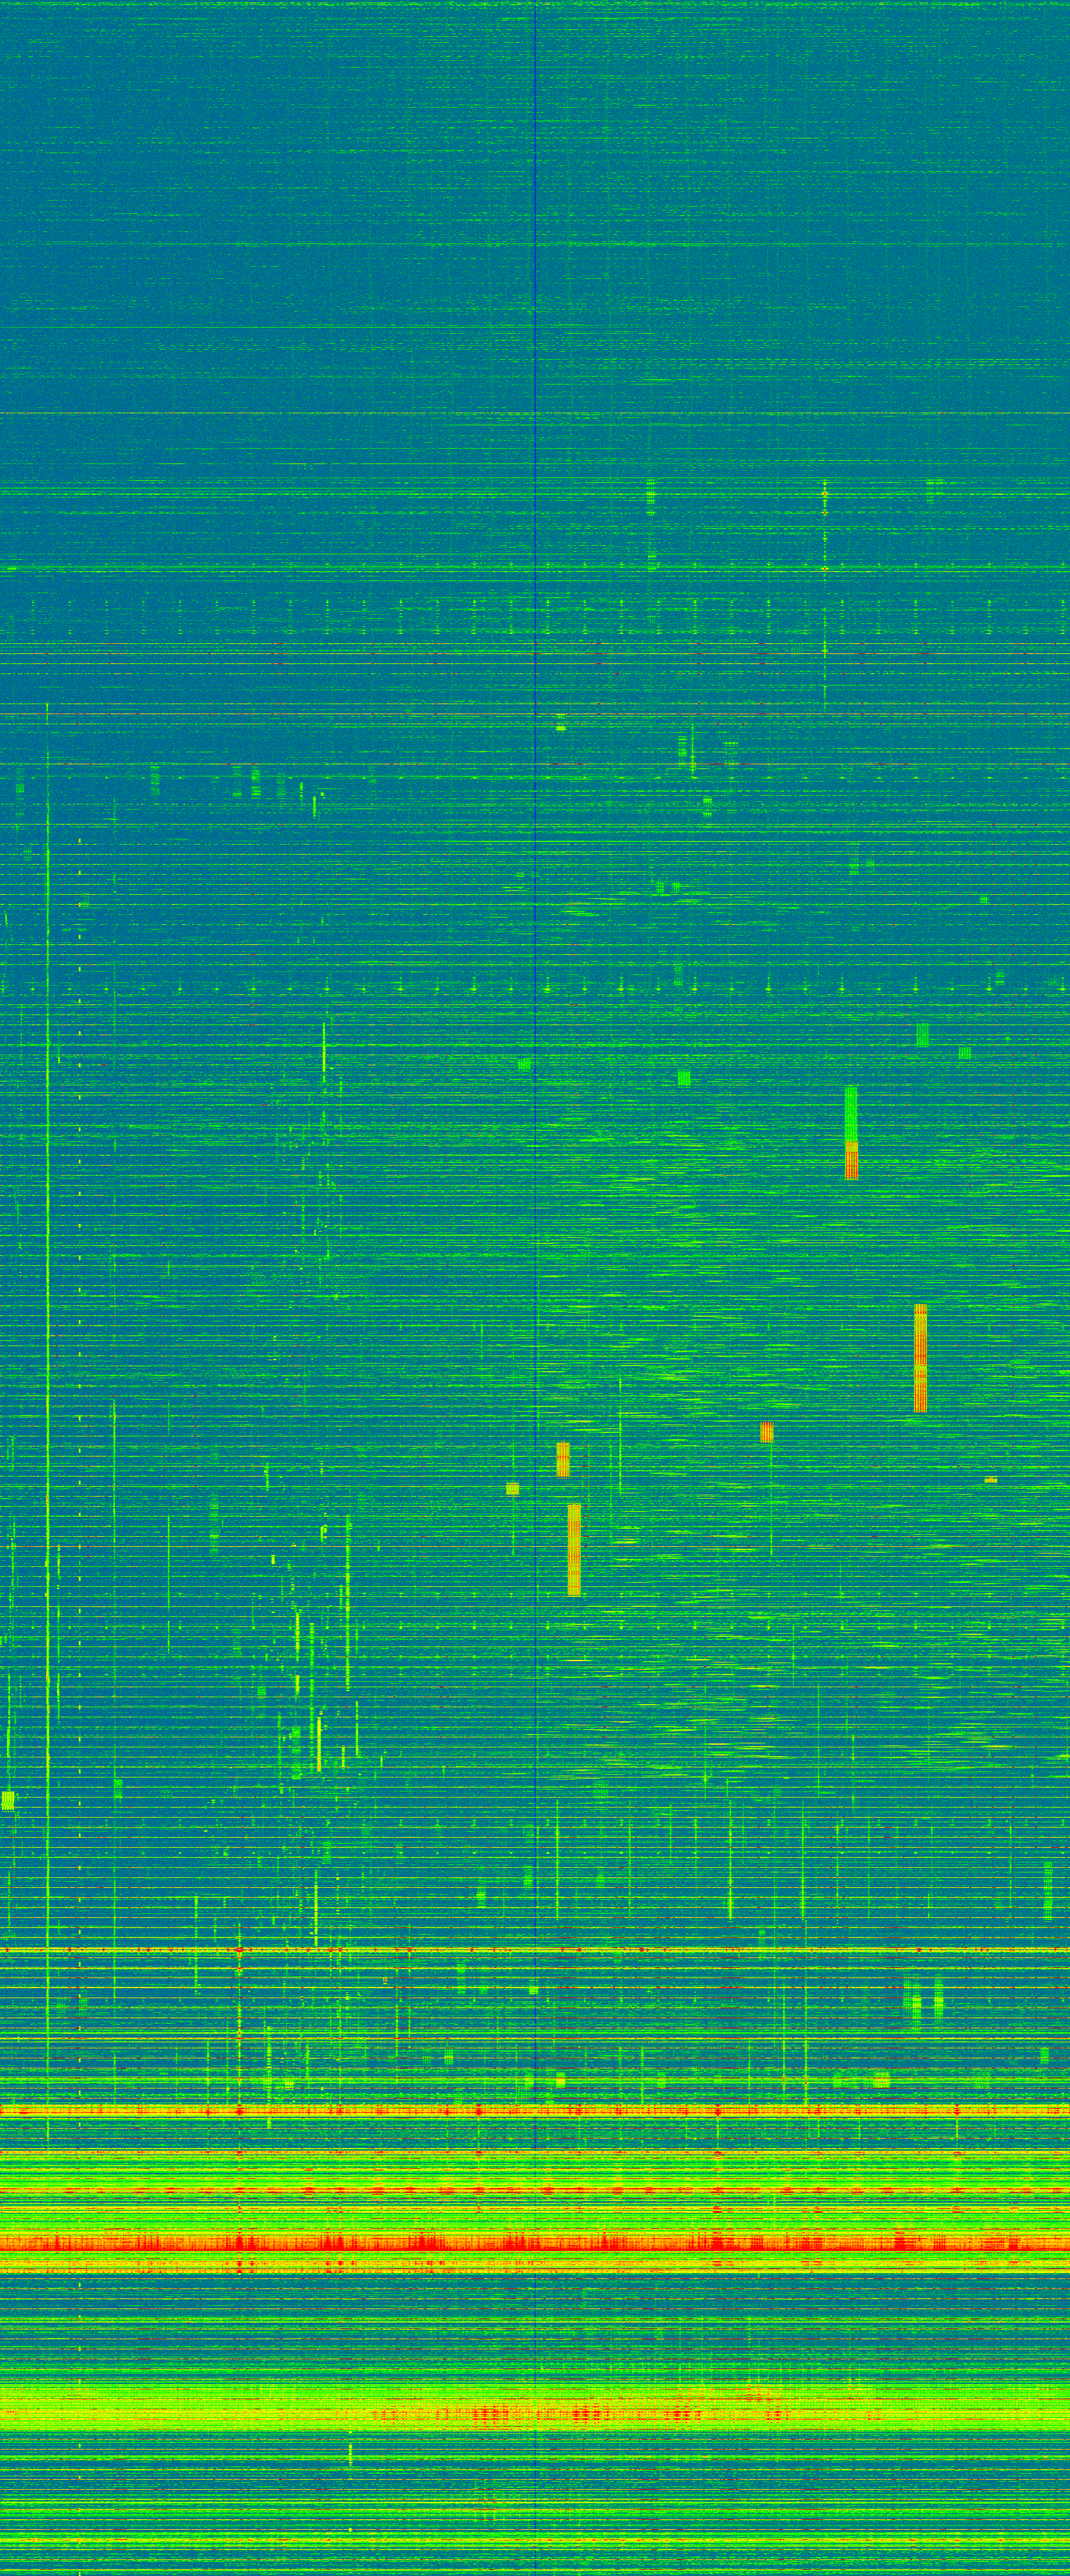Click the block with green top and orange bottom

coord(851,1133)
